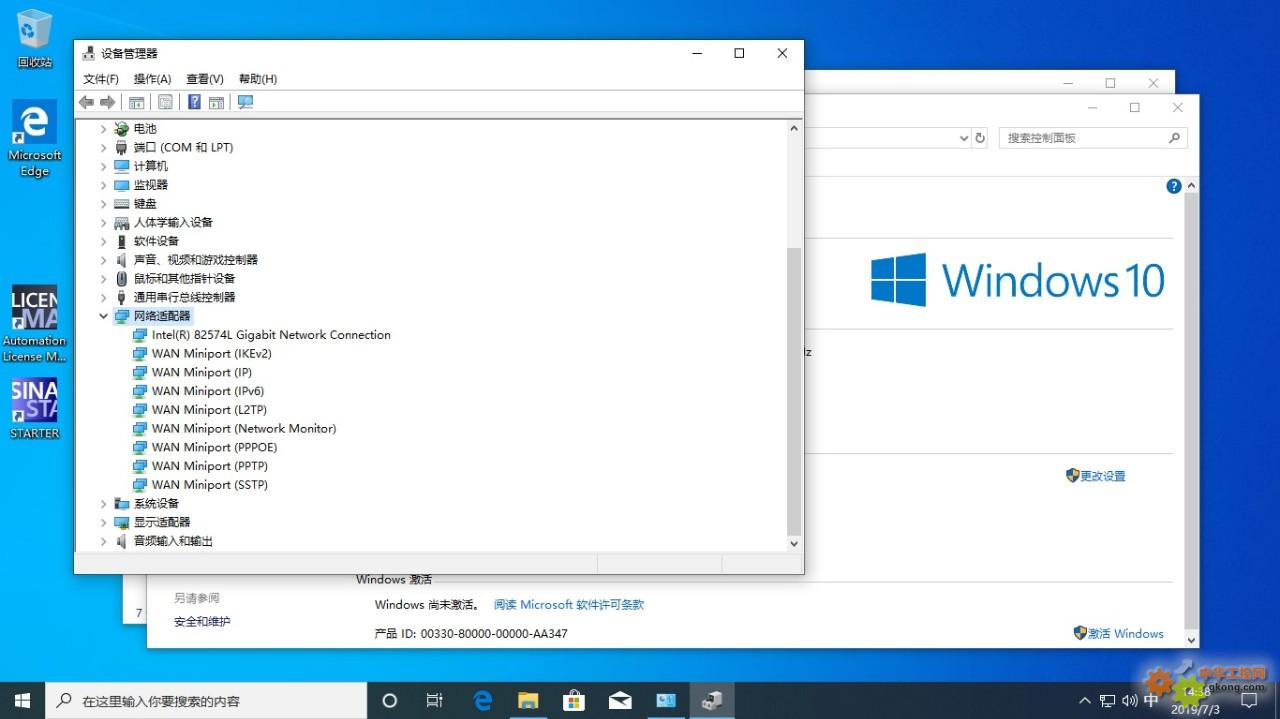Viewport: 1280px width, 719px height.
Task: Open the 操作(A) menu
Action: click(x=153, y=79)
